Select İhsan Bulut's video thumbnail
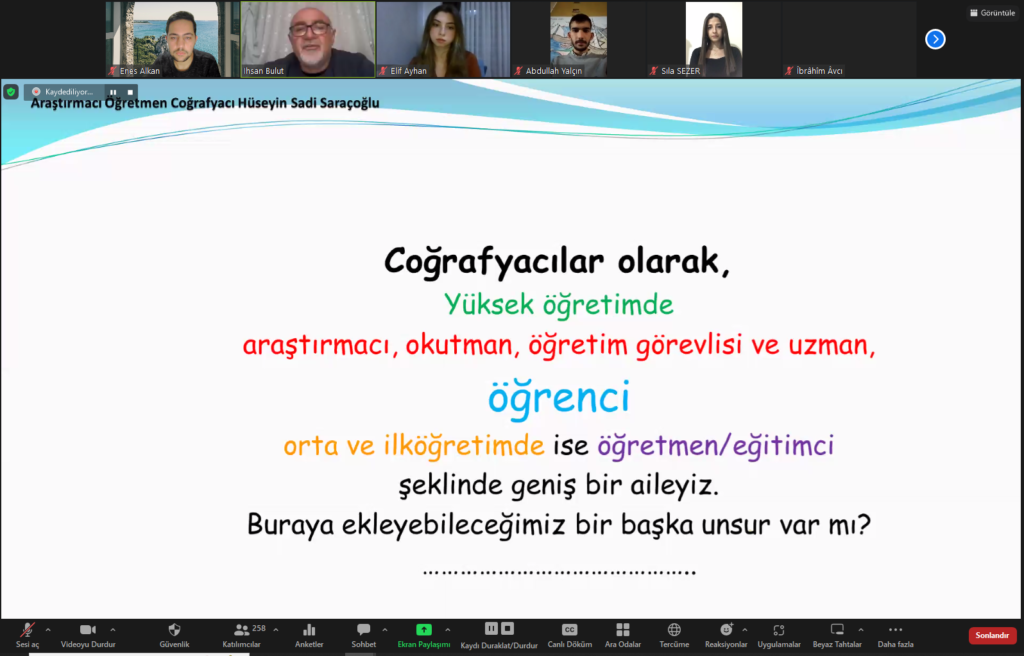Image resolution: width=1024 pixels, height=656 pixels. [x=308, y=39]
